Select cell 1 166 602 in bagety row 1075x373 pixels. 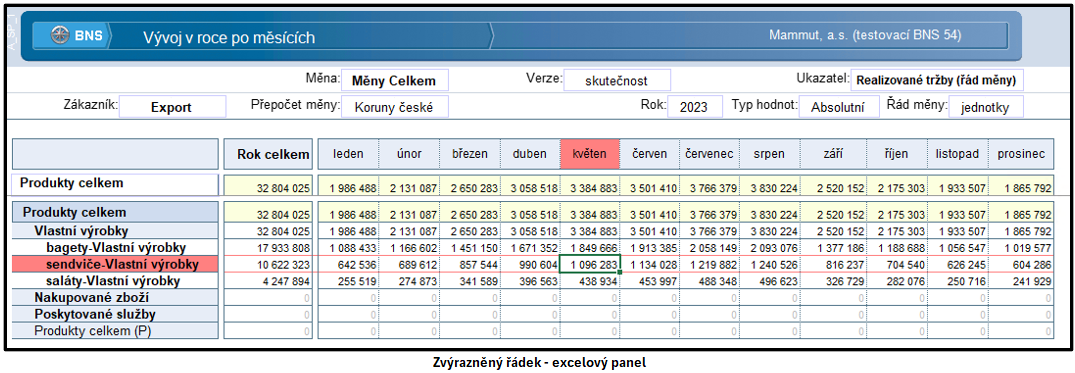click(409, 247)
